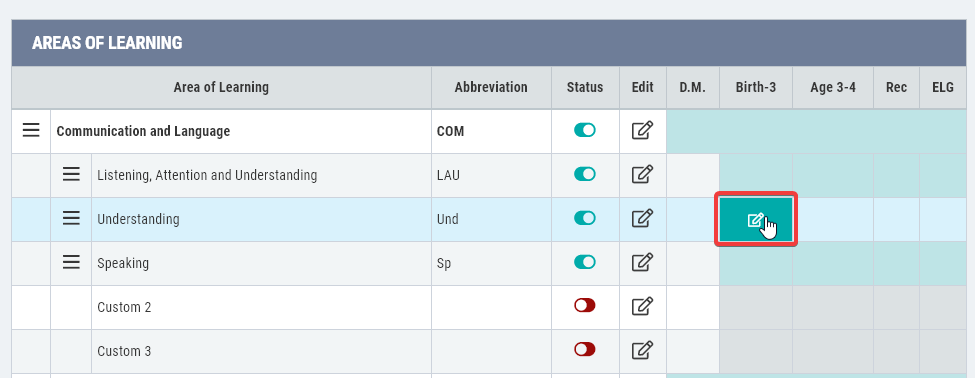This screenshot has height=378, width=975.
Task: Click reorder handle for Understanding row
Action: 72,218
